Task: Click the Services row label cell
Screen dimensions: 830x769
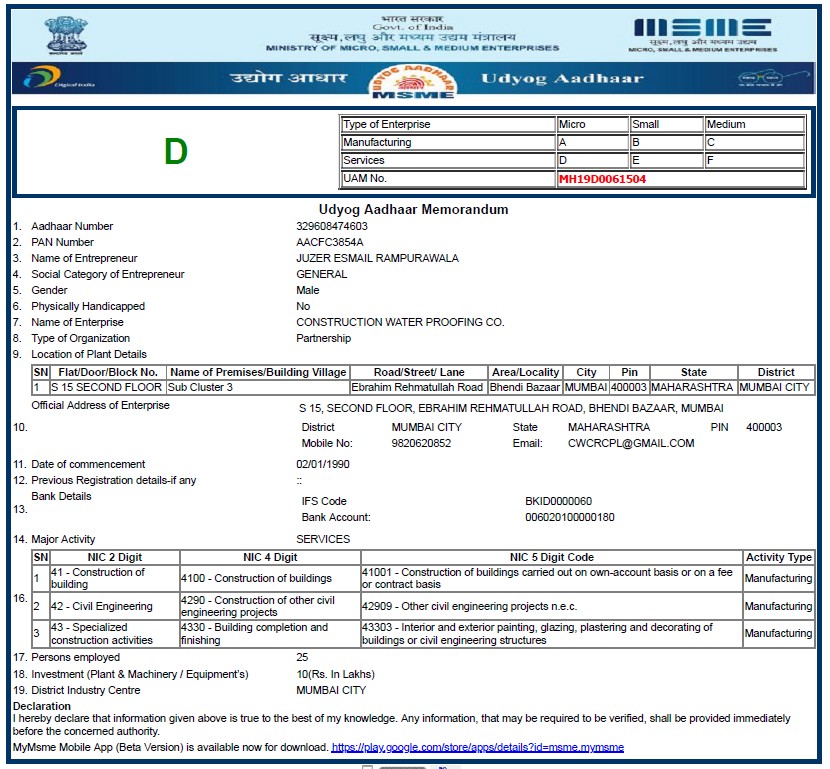Action: click(x=448, y=161)
